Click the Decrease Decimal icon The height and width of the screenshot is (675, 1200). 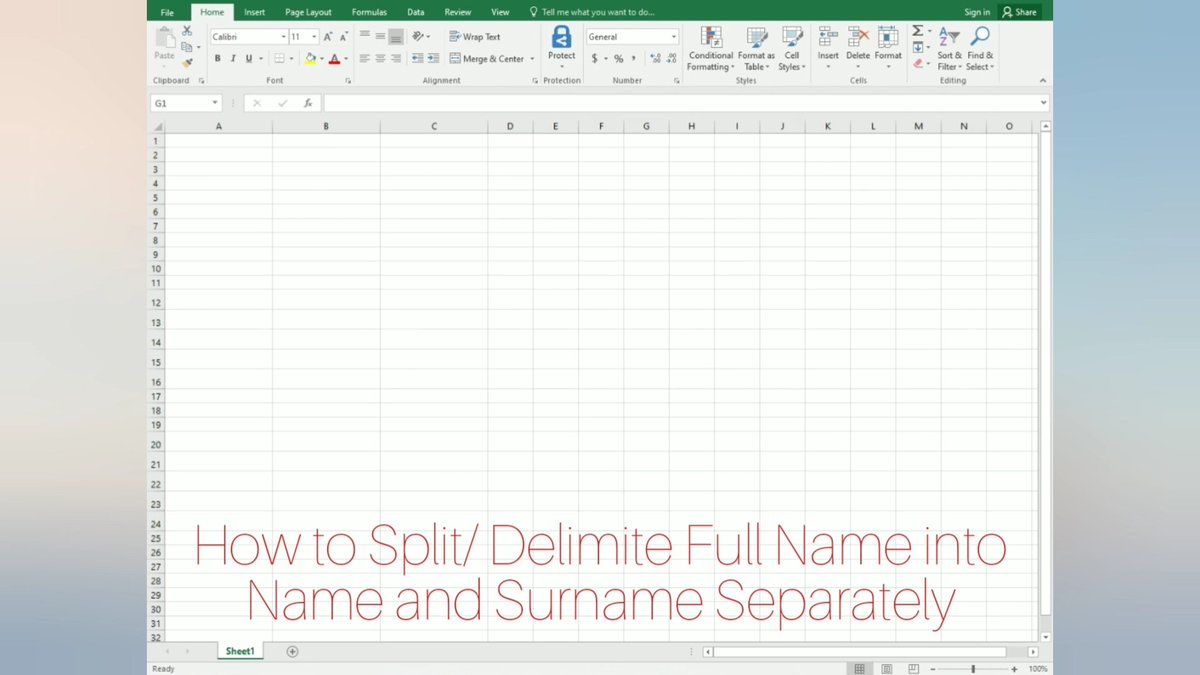pyautogui.click(x=671, y=59)
